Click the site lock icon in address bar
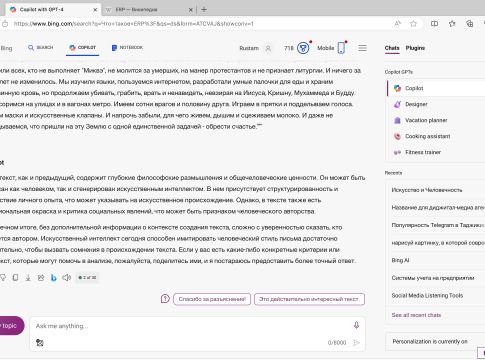 (5, 24)
